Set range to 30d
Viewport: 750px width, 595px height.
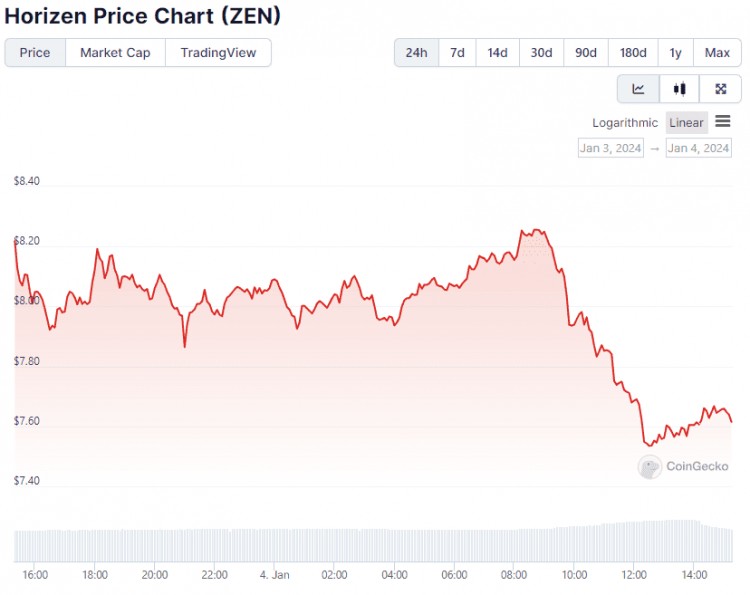coord(541,53)
